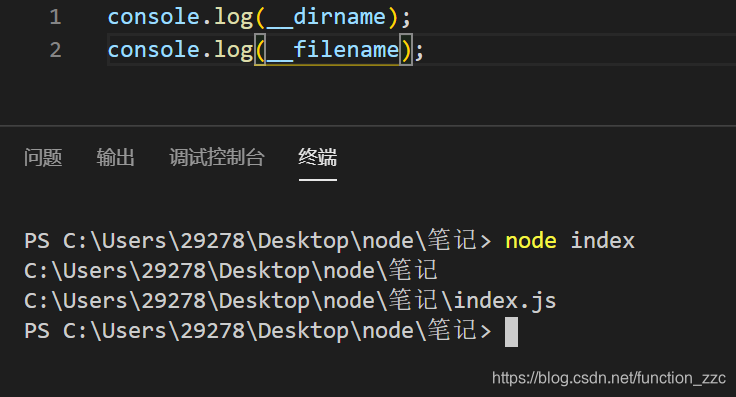Select the 调试控制台 tab
This screenshot has height=397, width=736.
click(x=217, y=157)
